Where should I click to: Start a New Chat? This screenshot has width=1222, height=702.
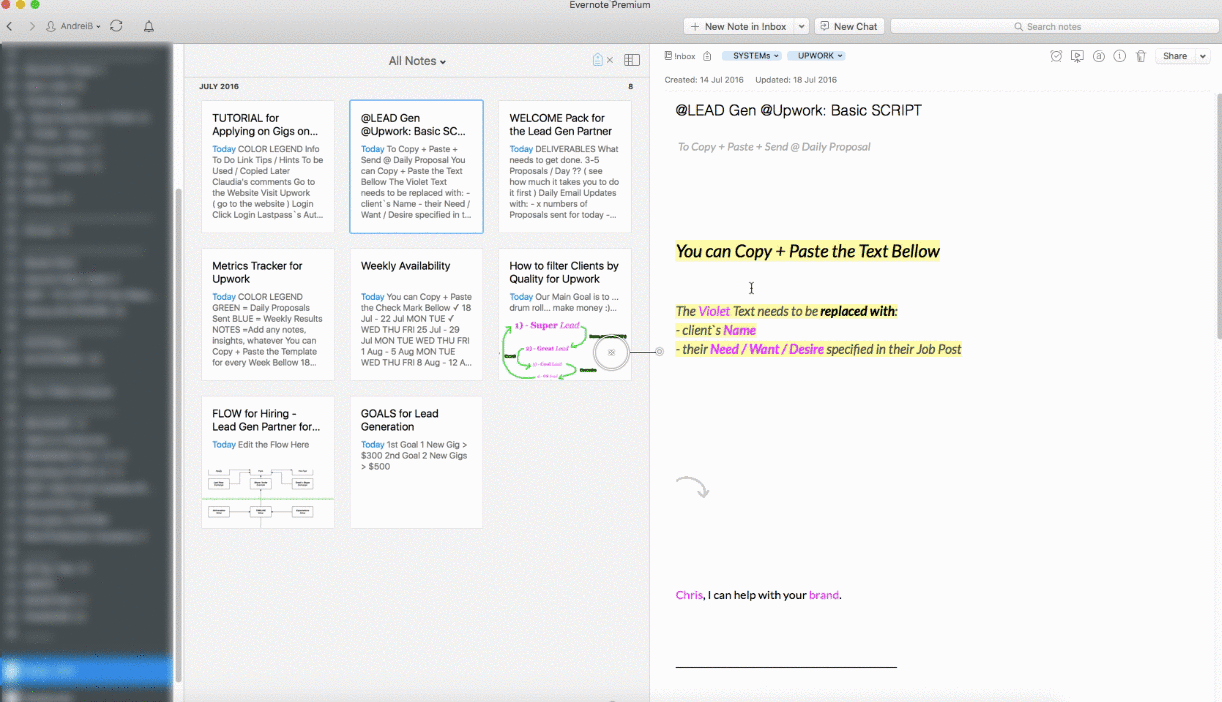click(849, 26)
